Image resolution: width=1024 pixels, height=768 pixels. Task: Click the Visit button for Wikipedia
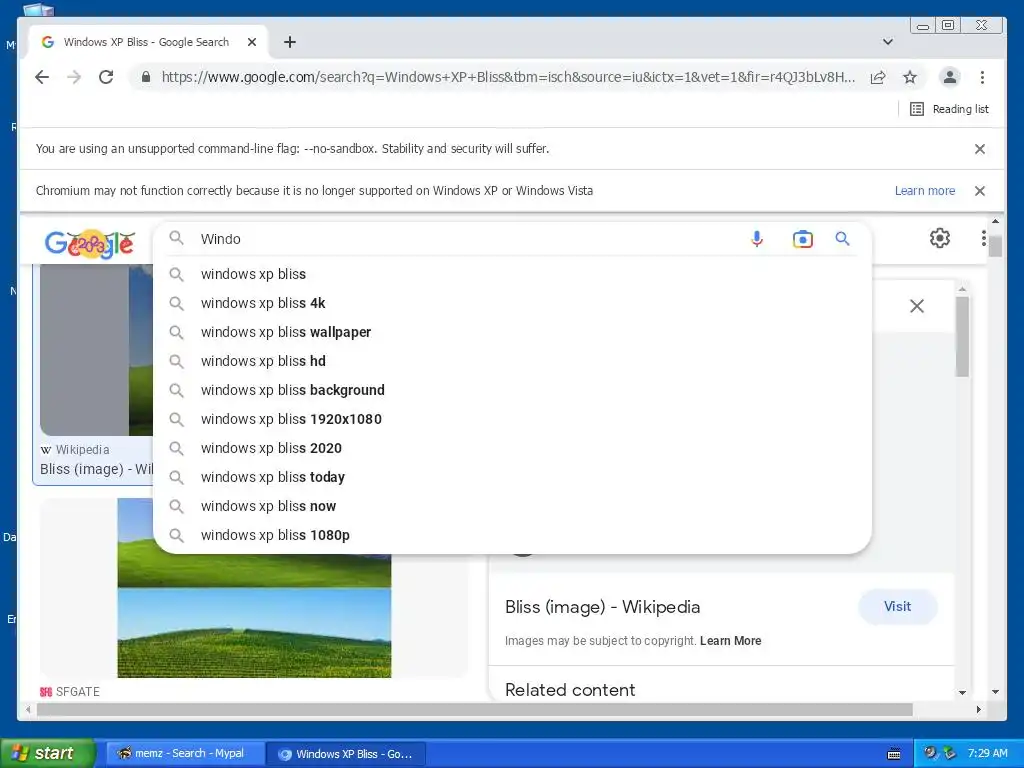(897, 607)
